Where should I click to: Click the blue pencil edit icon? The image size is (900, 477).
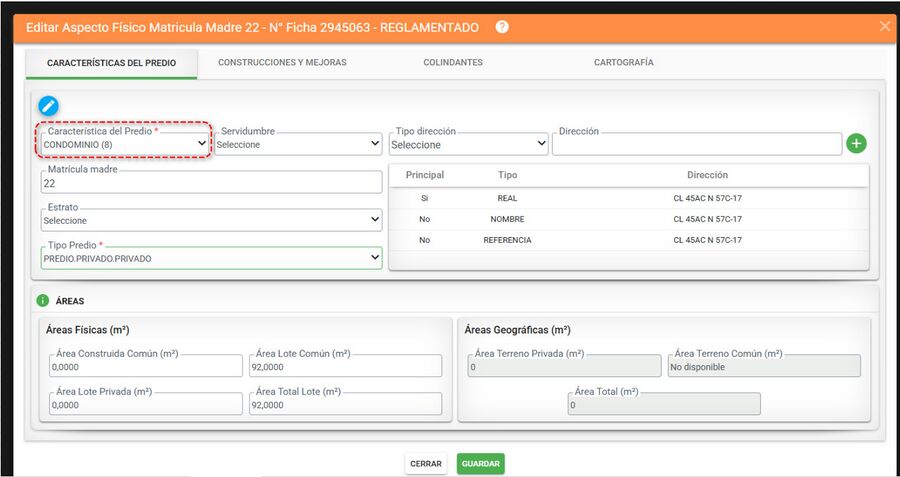(x=49, y=106)
